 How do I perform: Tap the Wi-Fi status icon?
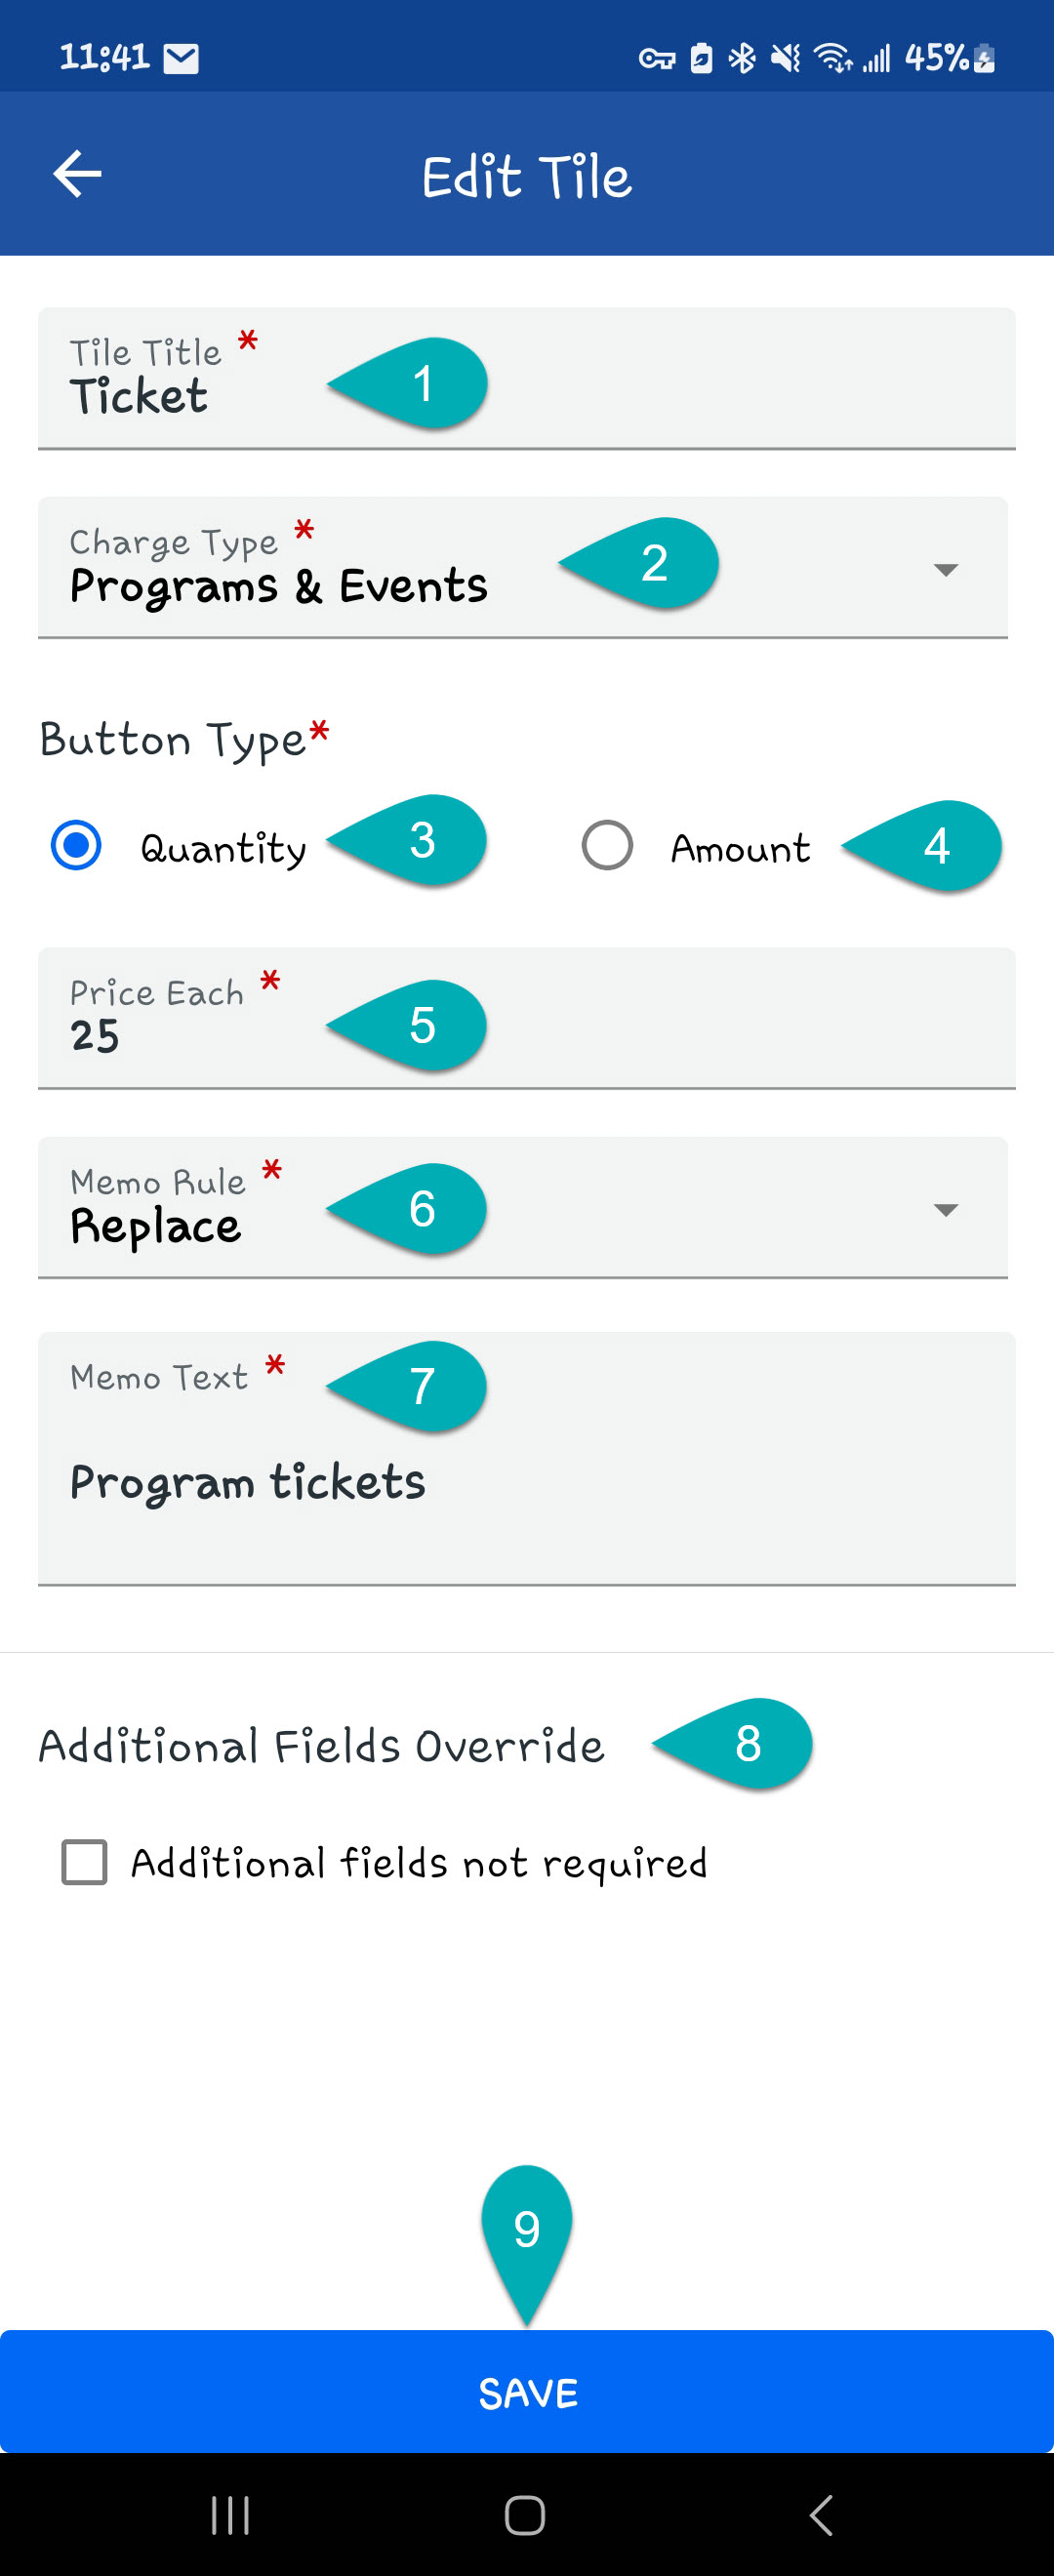coord(833,59)
